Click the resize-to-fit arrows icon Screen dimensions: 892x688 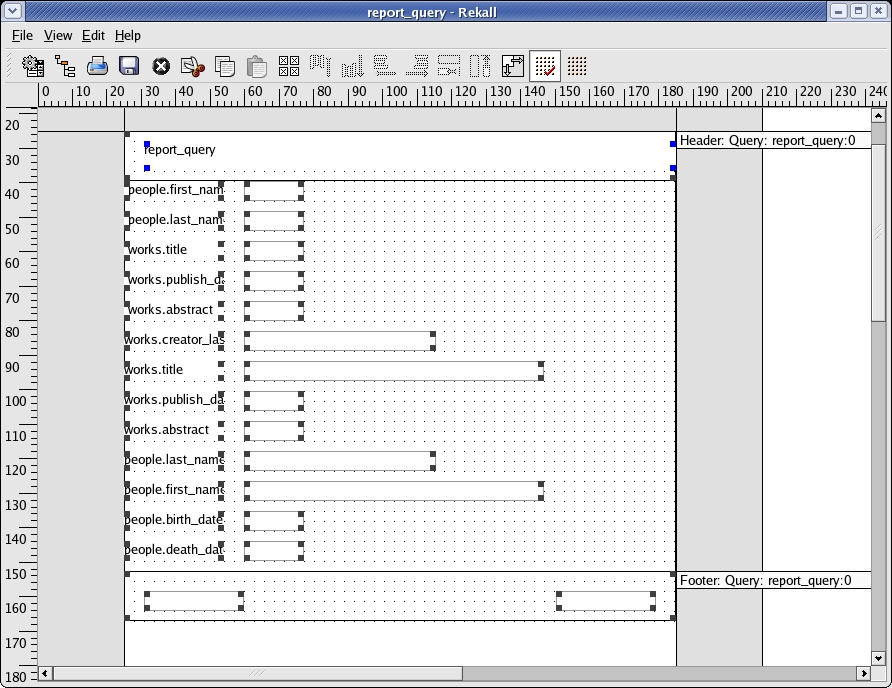click(x=513, y=67)
